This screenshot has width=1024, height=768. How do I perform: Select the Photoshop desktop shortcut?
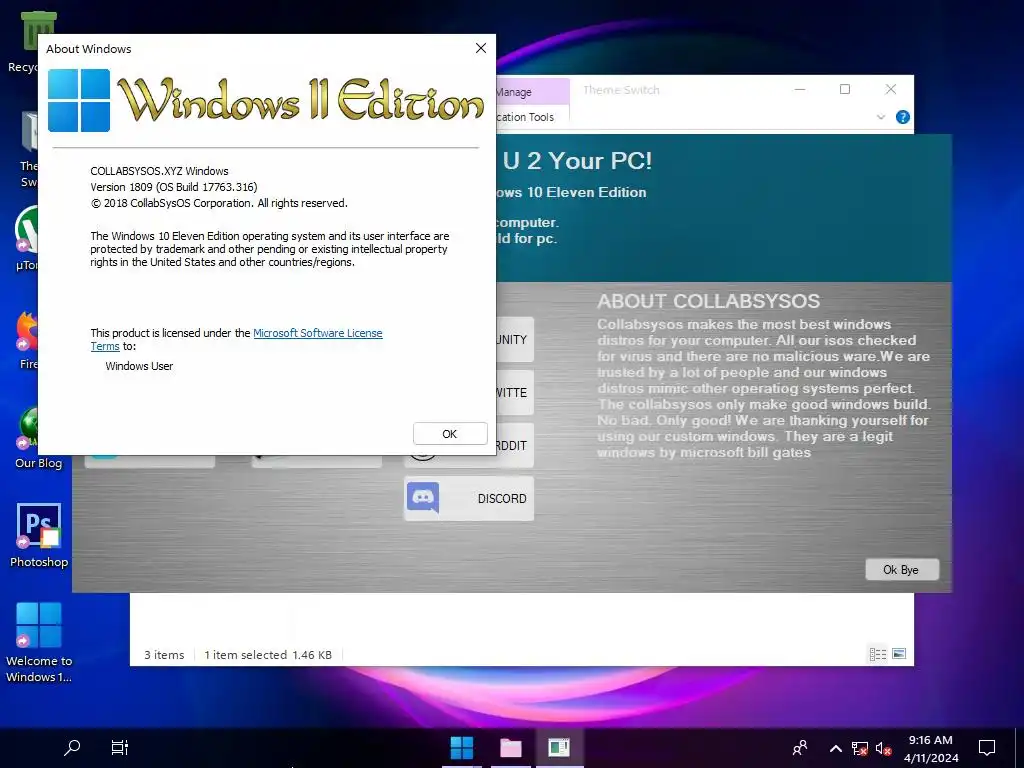point(39,536)
